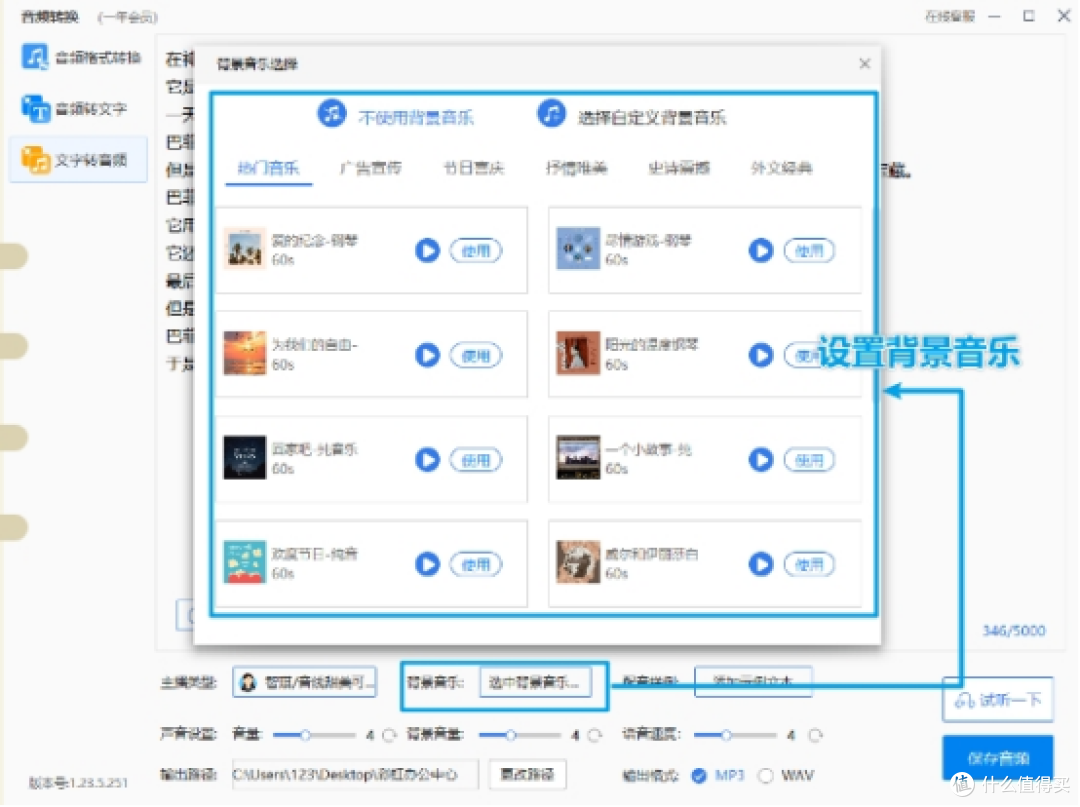Click 阳光的温度钢琴 album cover

[578, 353]
